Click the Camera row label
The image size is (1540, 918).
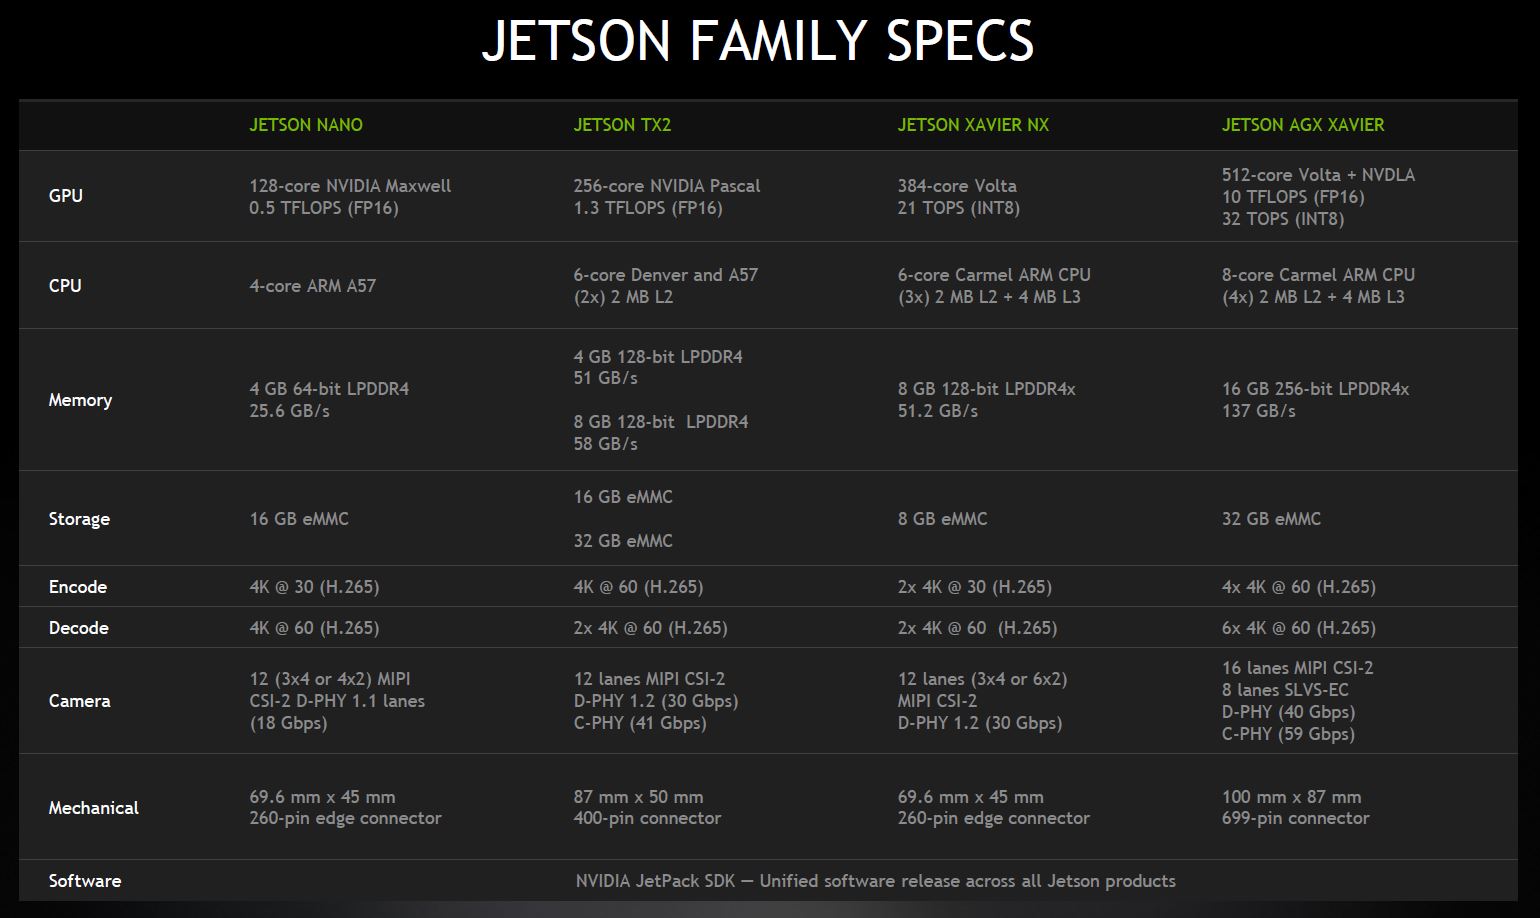click(79, 701)
